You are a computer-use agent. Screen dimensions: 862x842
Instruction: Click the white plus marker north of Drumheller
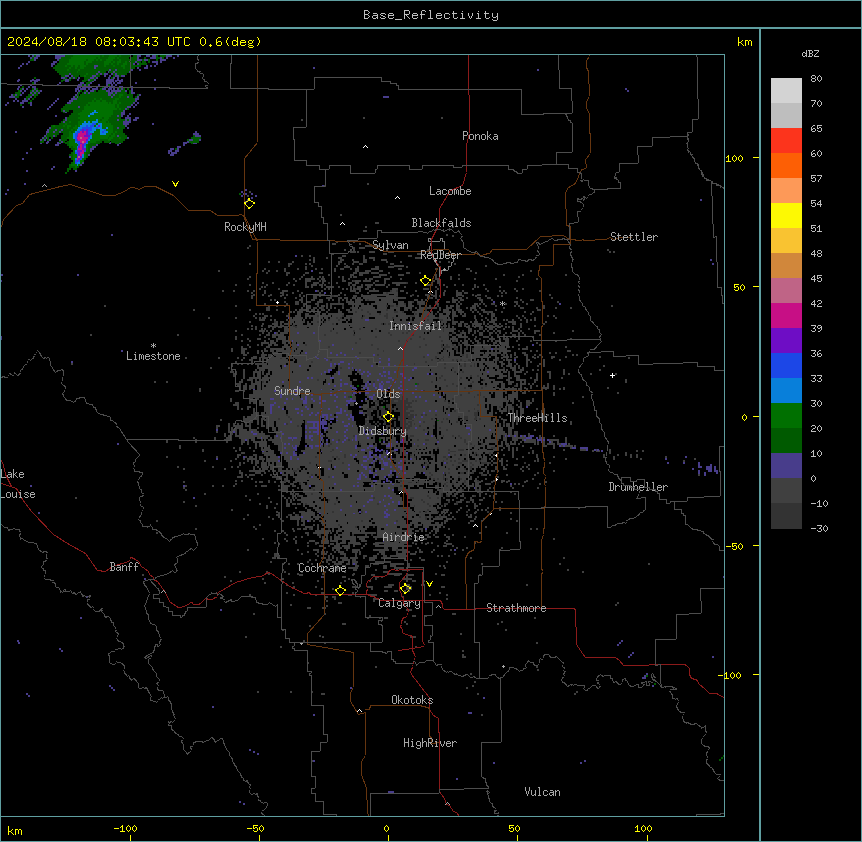[x=612, y=375]
